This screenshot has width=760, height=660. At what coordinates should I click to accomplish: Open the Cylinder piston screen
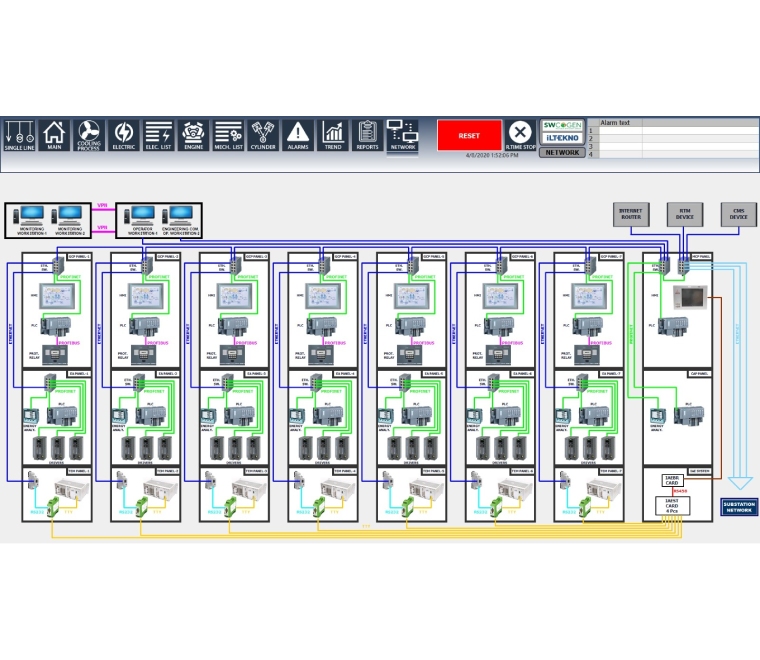263,135
